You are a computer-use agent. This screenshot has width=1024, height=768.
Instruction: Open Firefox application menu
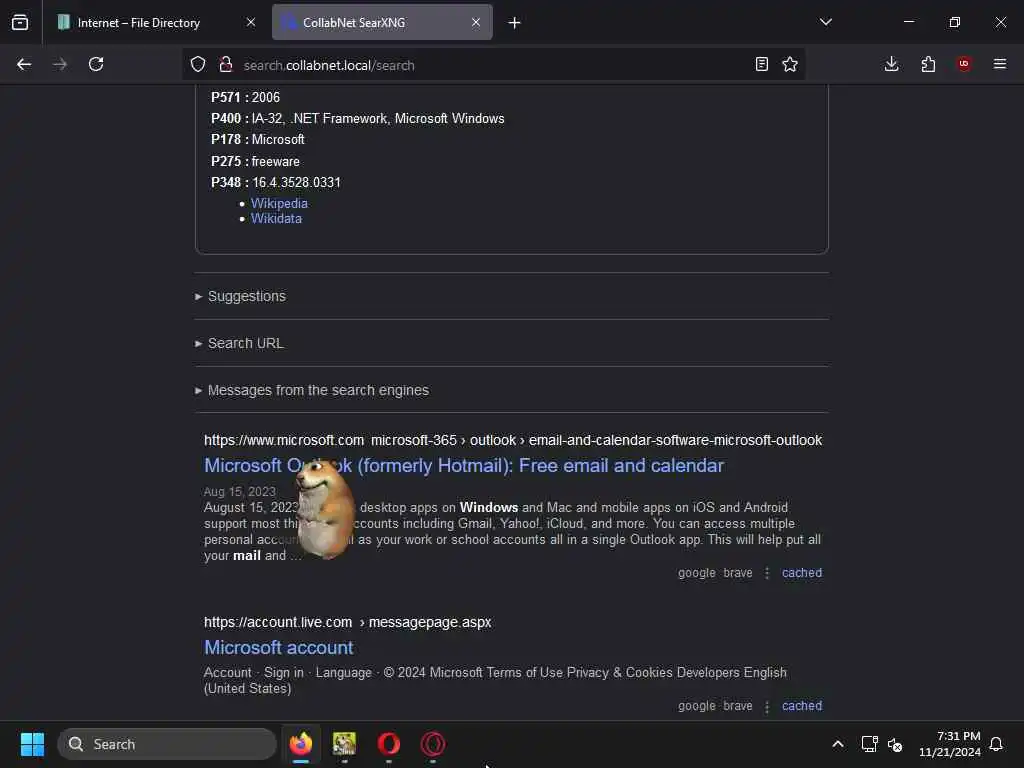click(1000, 64)
